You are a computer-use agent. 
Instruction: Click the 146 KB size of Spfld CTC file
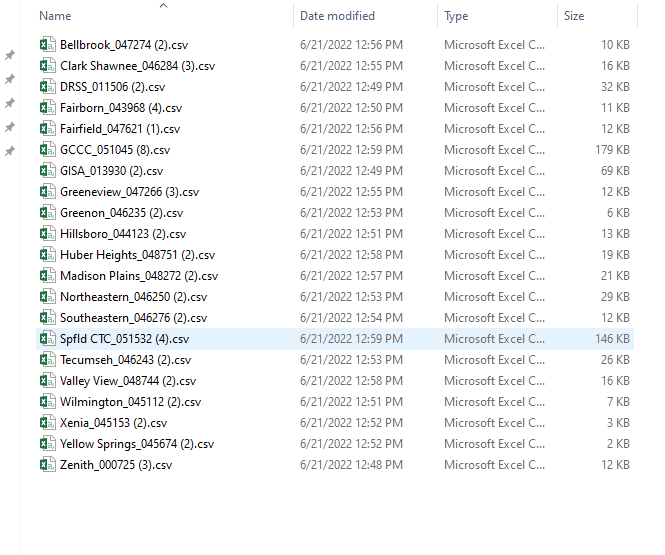pyautogui.click(x=612, y=338)
